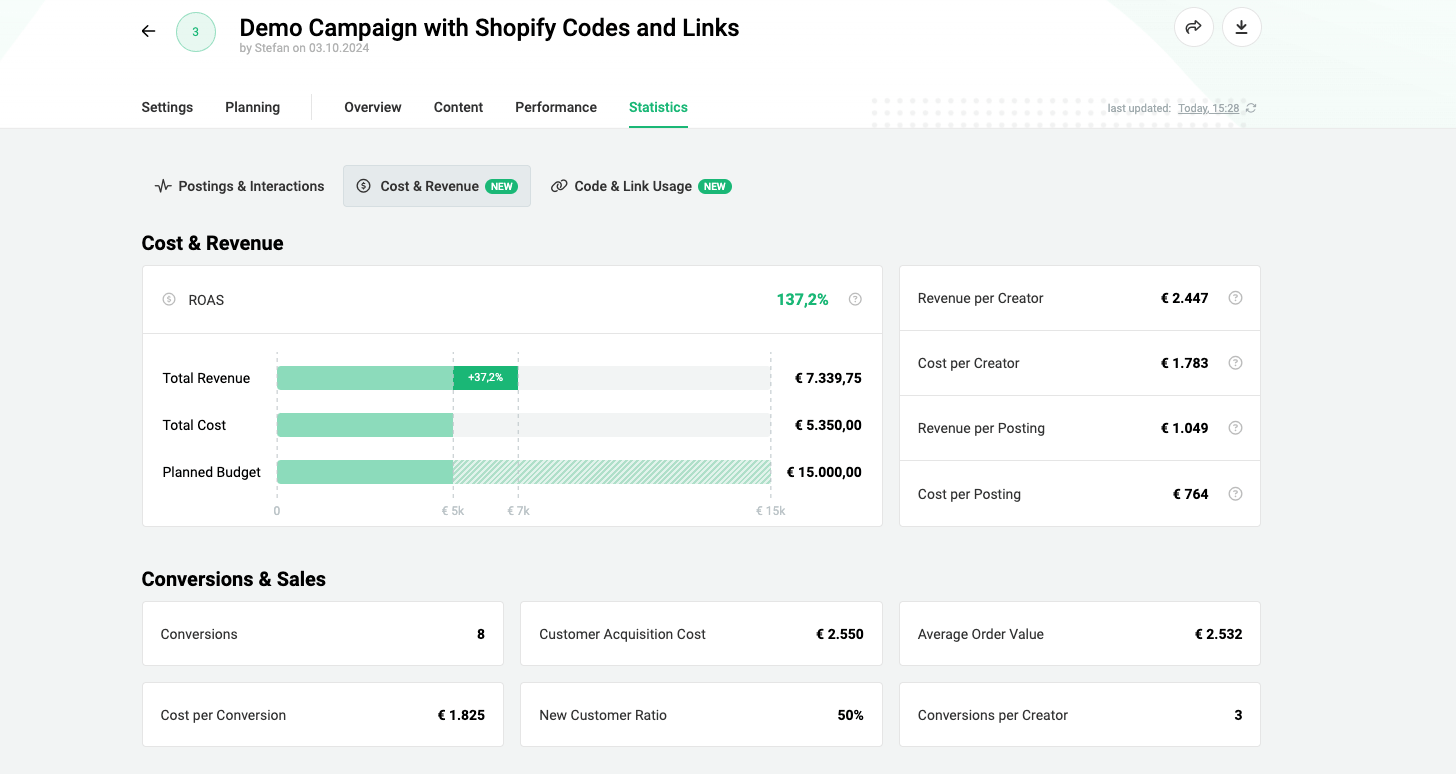The height and width of the screenshot is (774, 1456).
Task: Switch to the Content tab
Action: (458, 107)
